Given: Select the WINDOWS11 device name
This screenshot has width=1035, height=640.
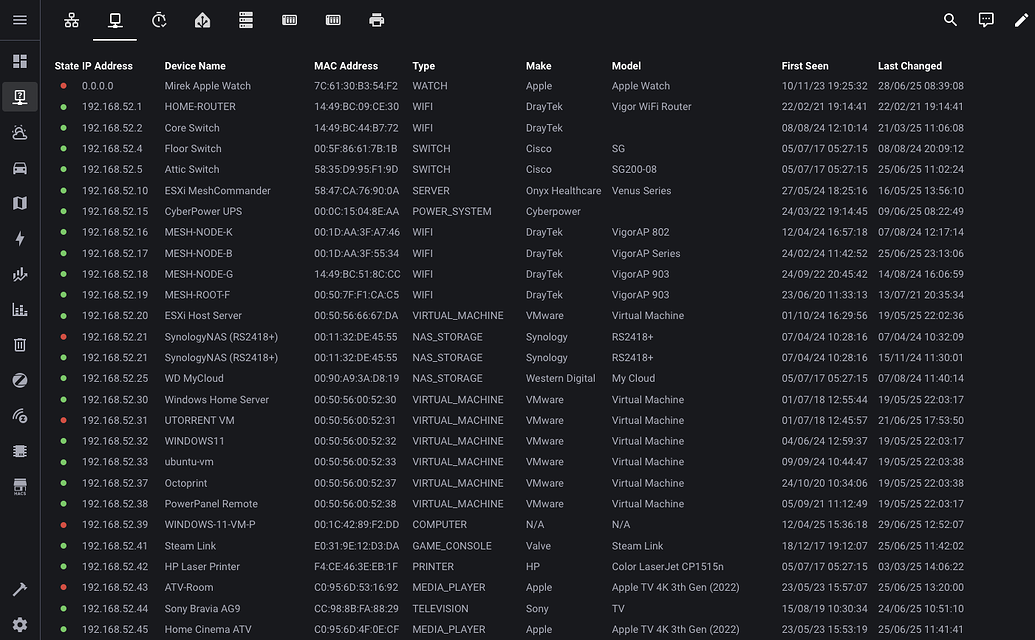Looking at the screenshot, I should pyautogui.click(x=194, y=441).
